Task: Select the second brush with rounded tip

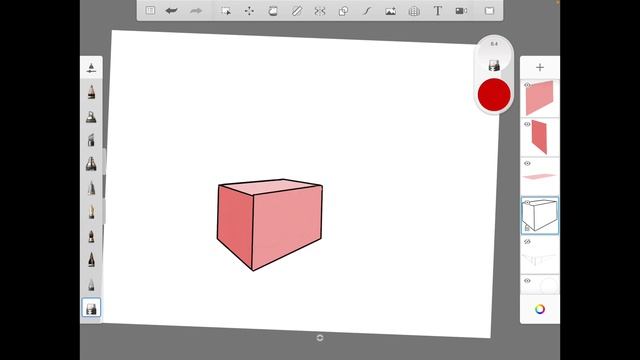Action: 91,117
